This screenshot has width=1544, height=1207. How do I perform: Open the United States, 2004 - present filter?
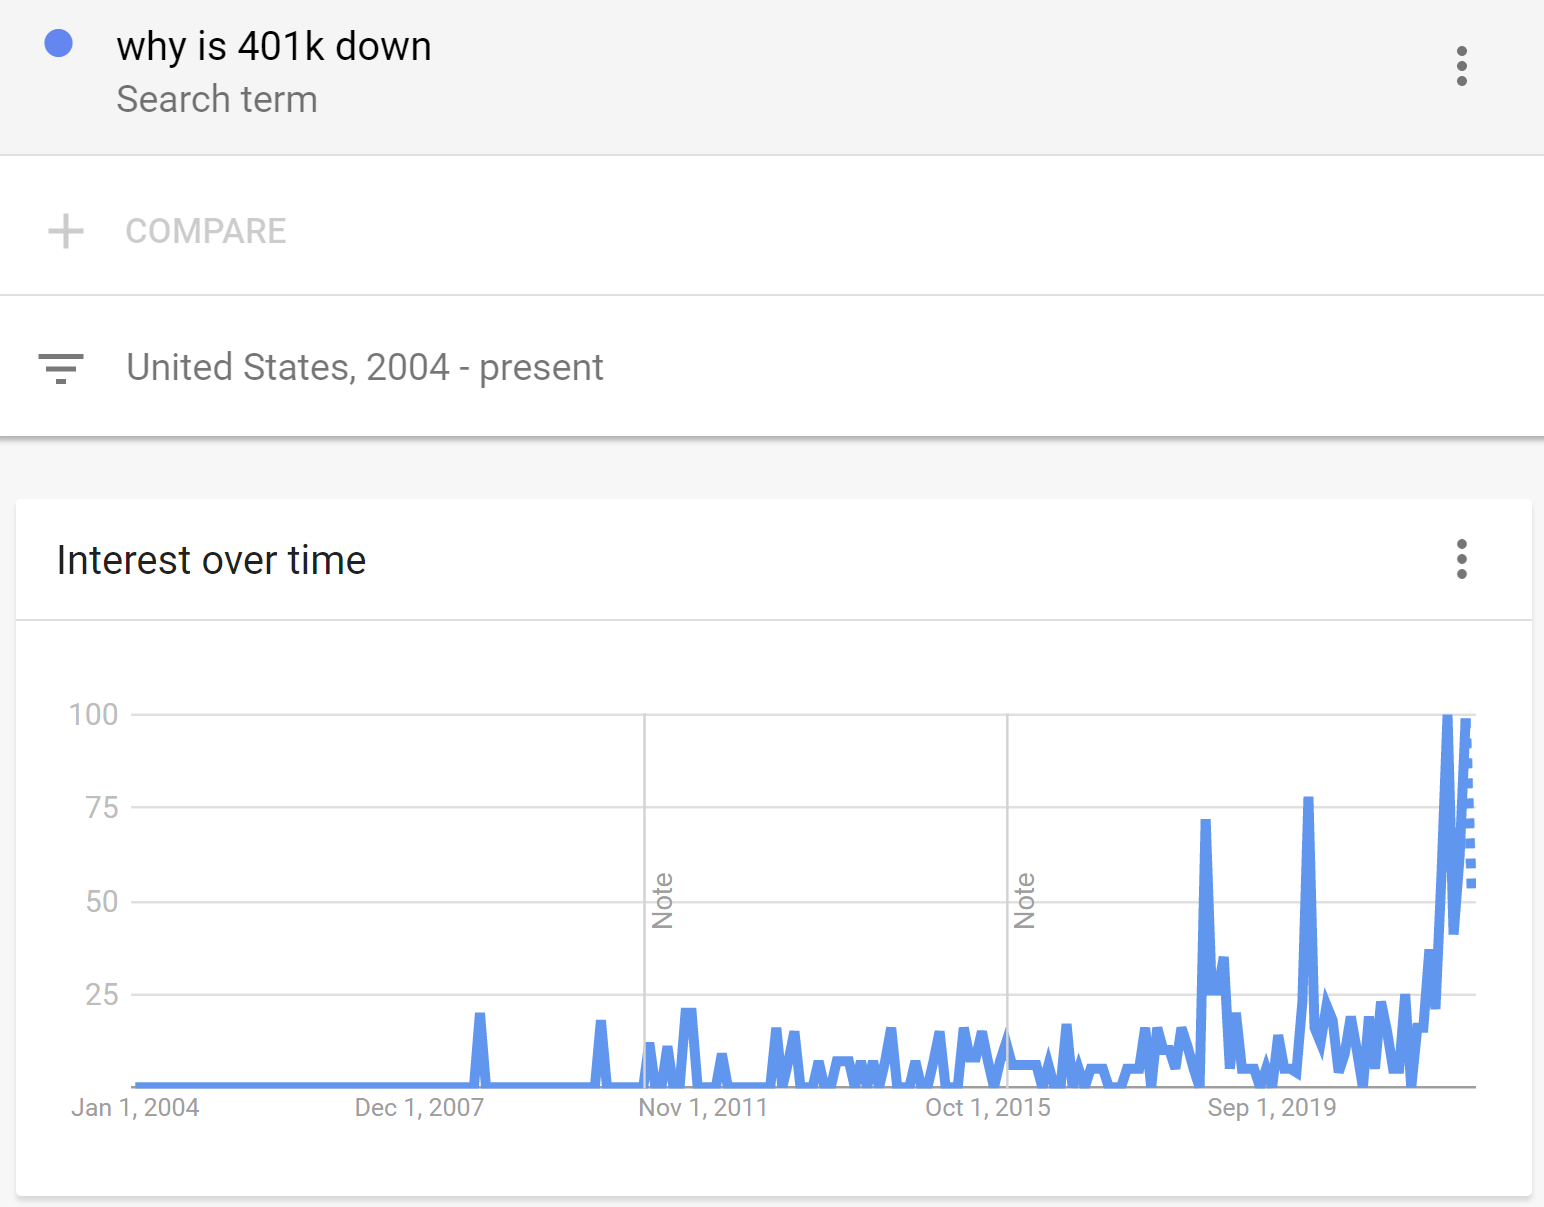364,368
